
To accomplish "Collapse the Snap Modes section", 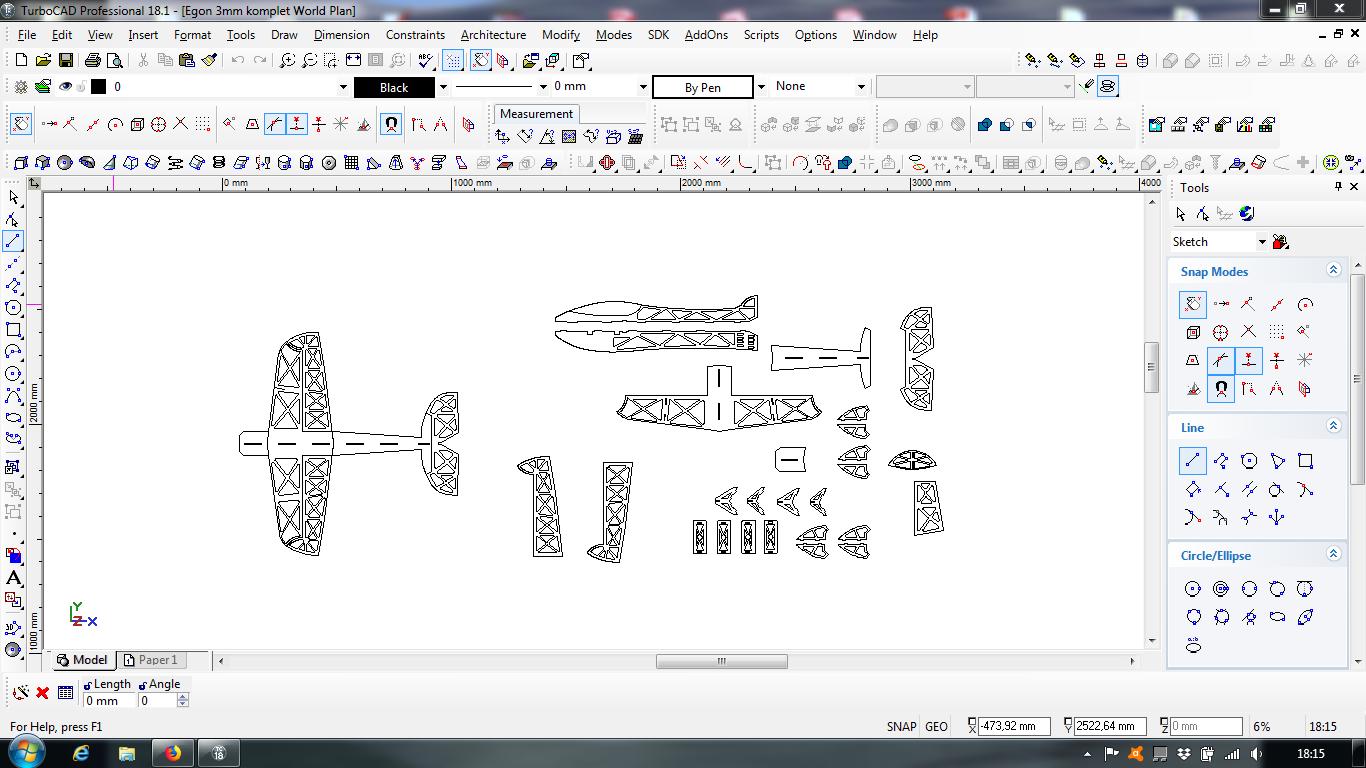I will pos(1333,271).
